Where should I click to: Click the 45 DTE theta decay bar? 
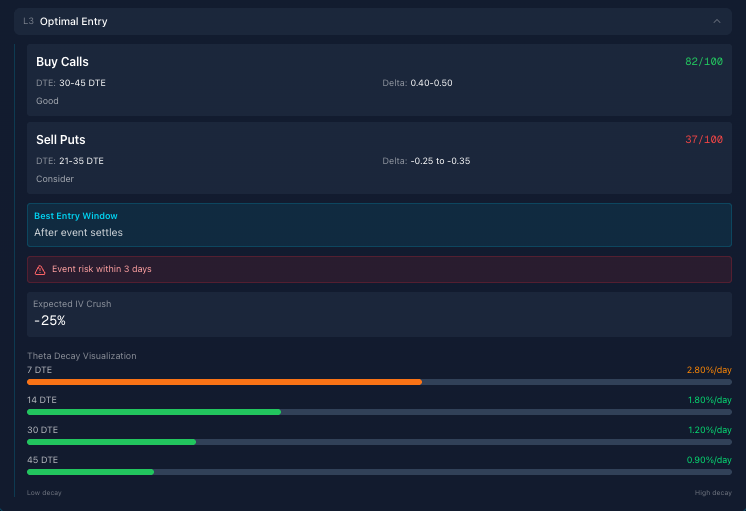pos(90,472)
